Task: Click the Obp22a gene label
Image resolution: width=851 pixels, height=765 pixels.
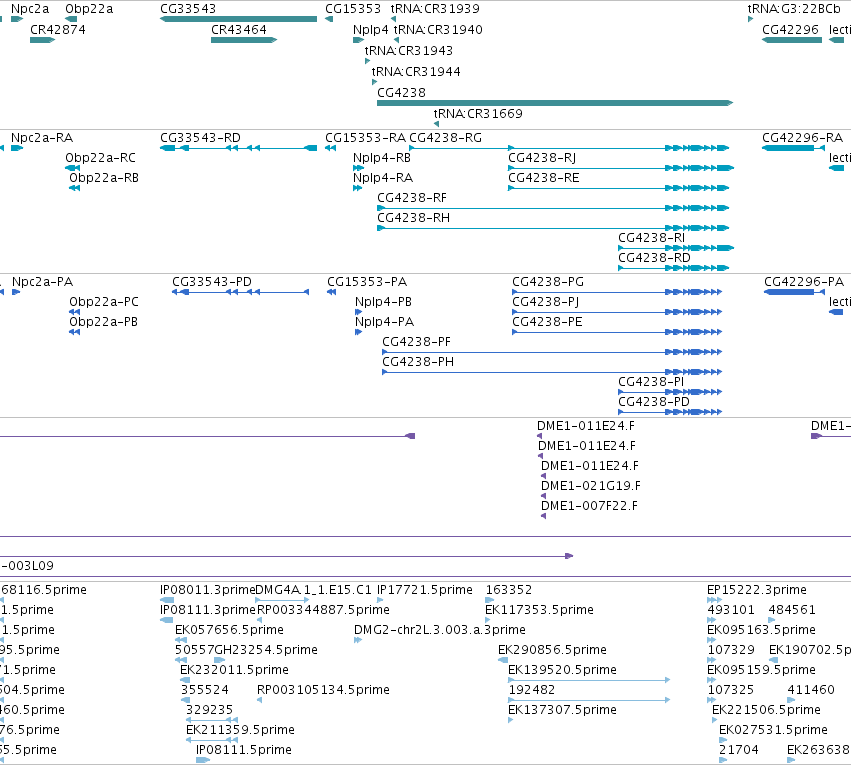Action: (89, 9)
